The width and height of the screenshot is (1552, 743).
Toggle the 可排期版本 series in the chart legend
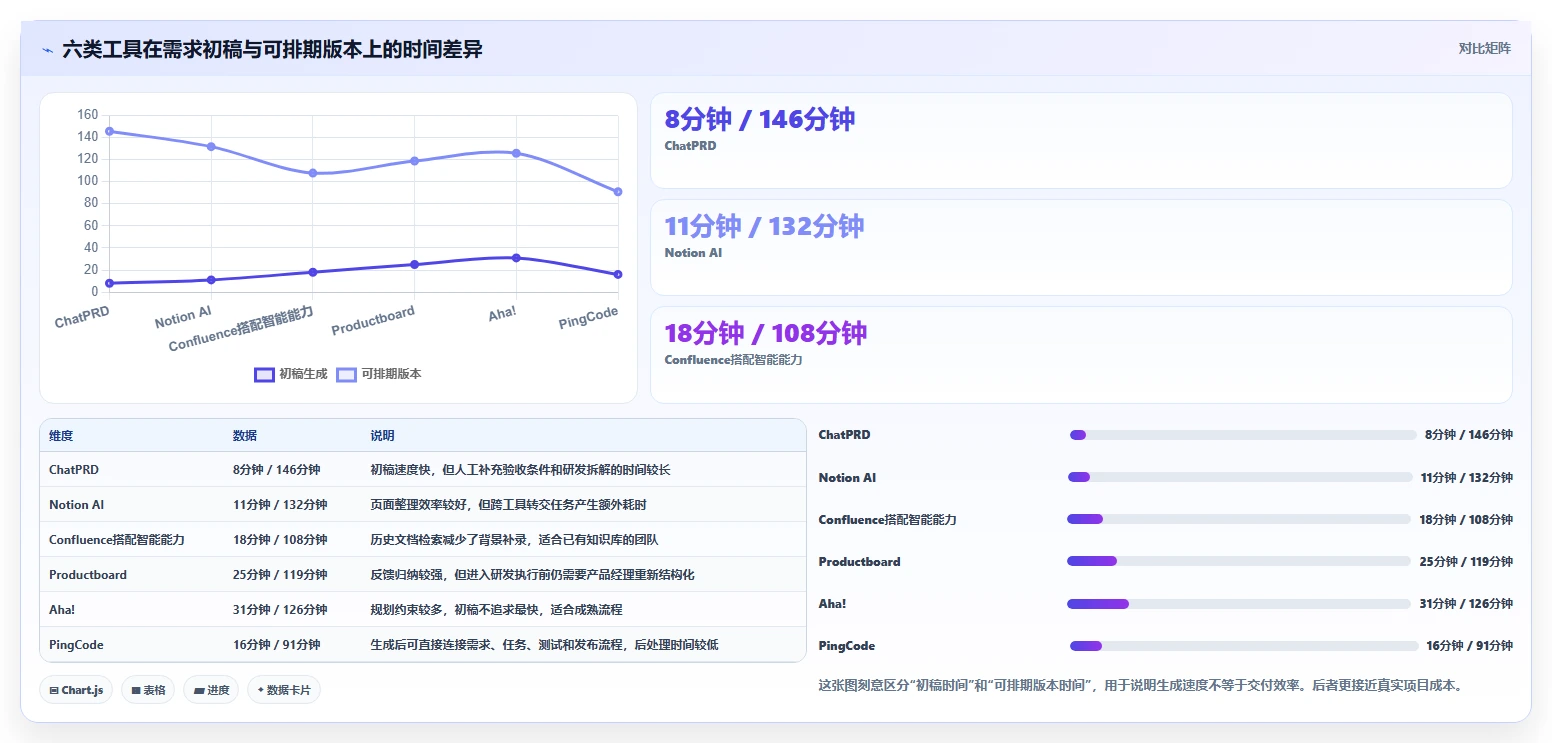(378, 374)
